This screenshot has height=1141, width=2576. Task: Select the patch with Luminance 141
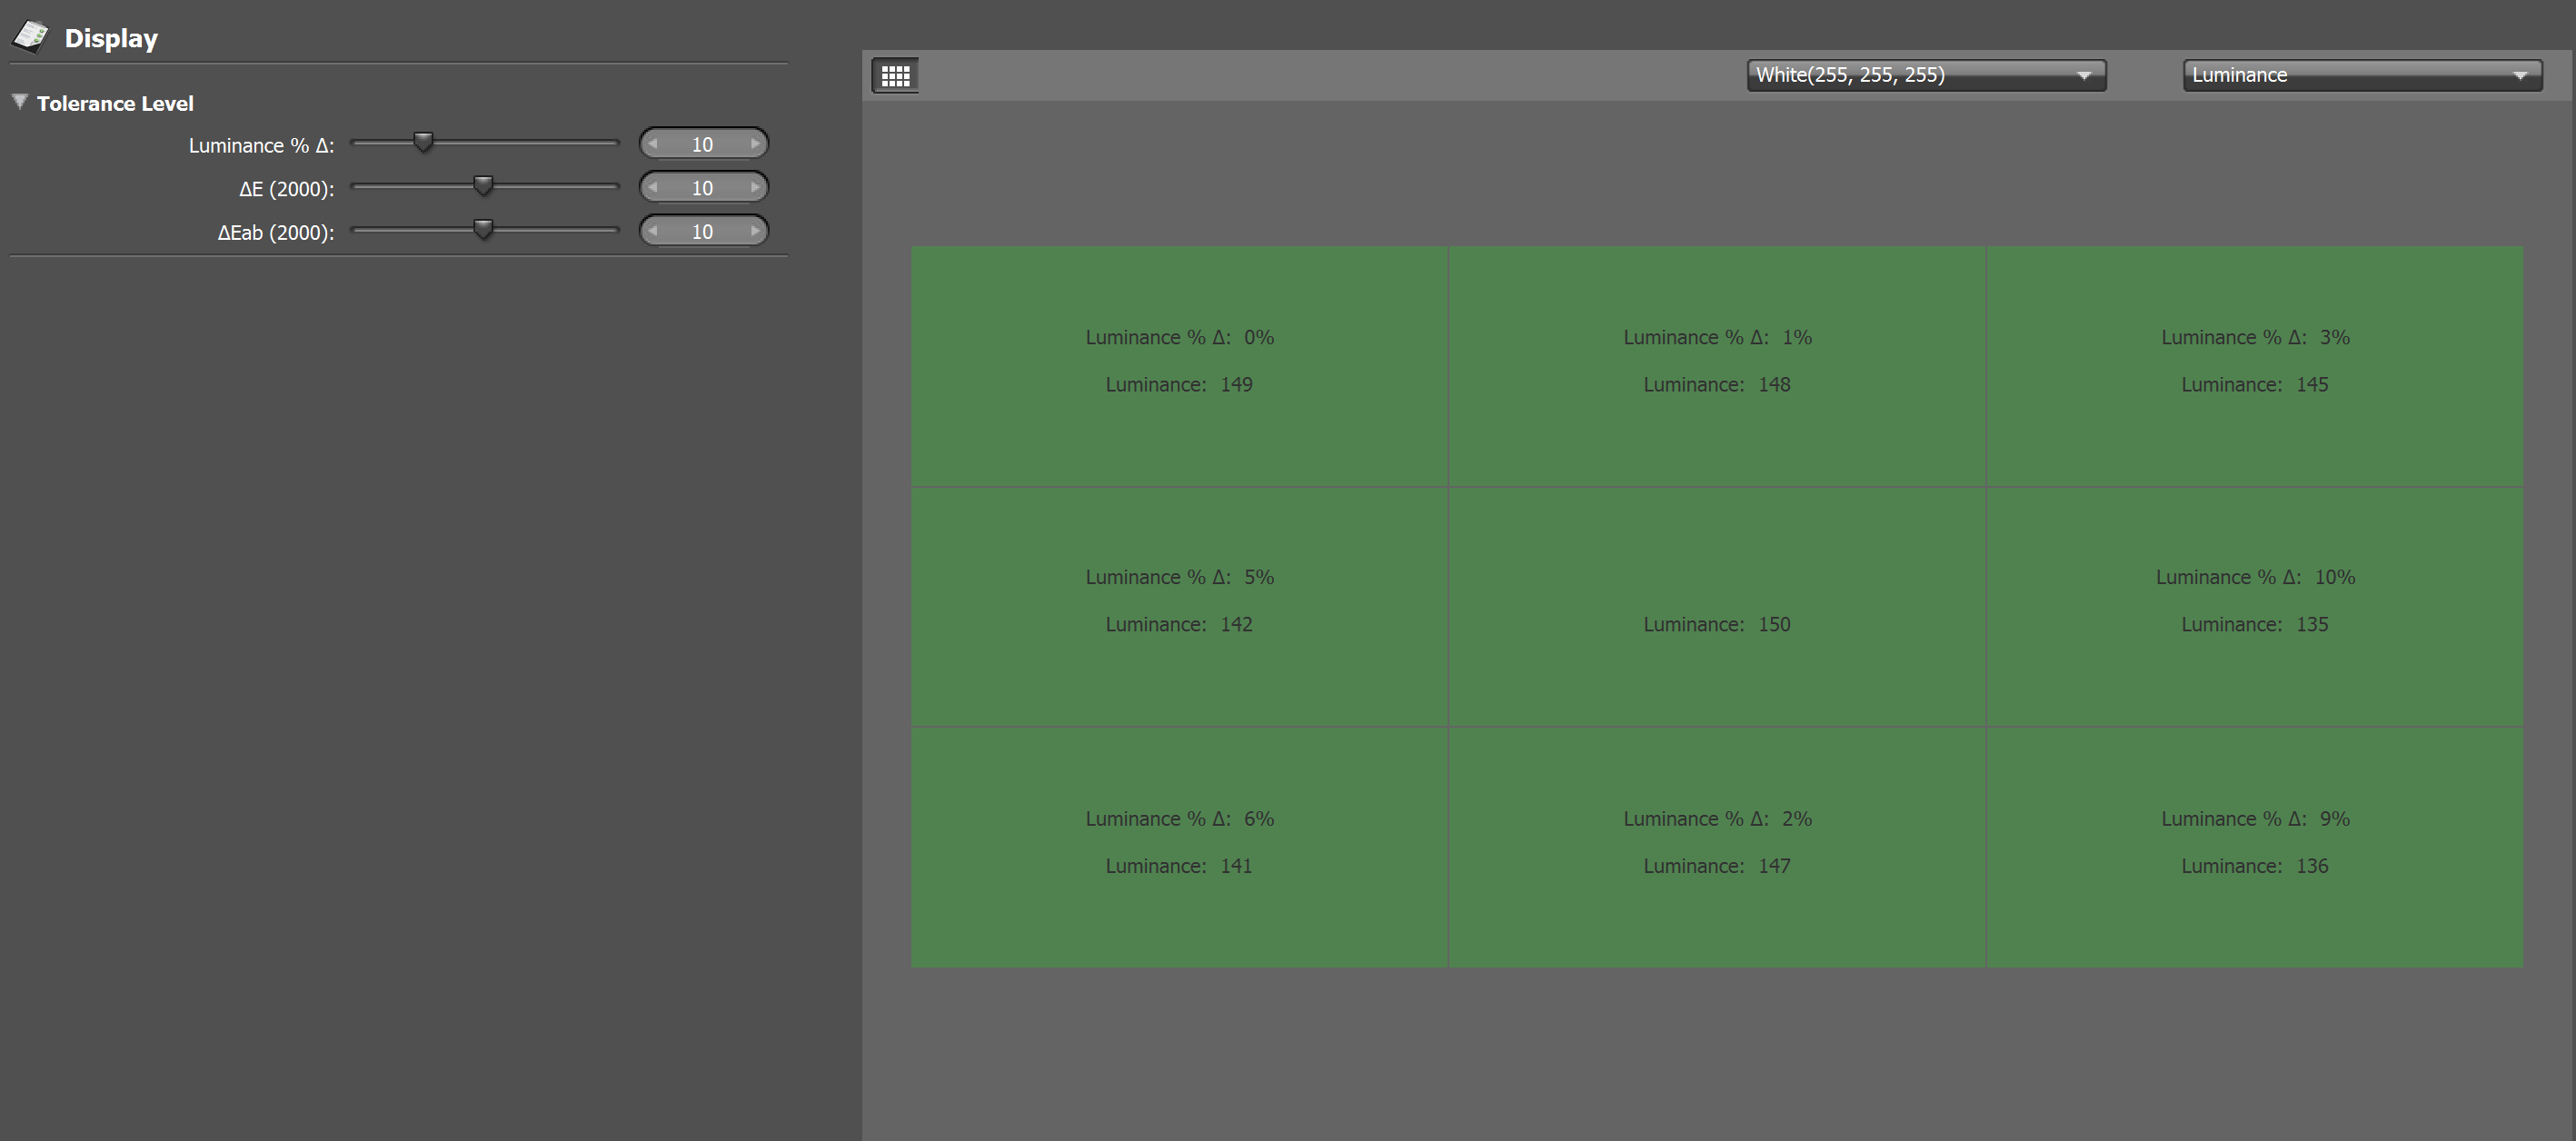click(1178, 846)
